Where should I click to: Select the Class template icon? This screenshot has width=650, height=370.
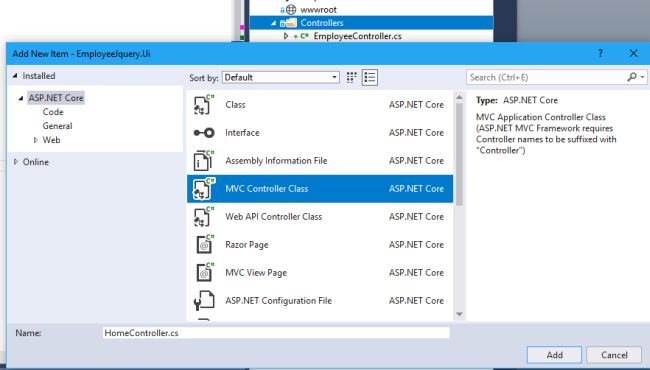(x=204, y=105)
